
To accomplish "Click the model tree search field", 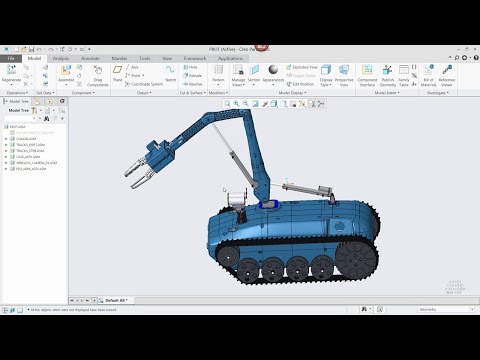I will tap(20, 118).
